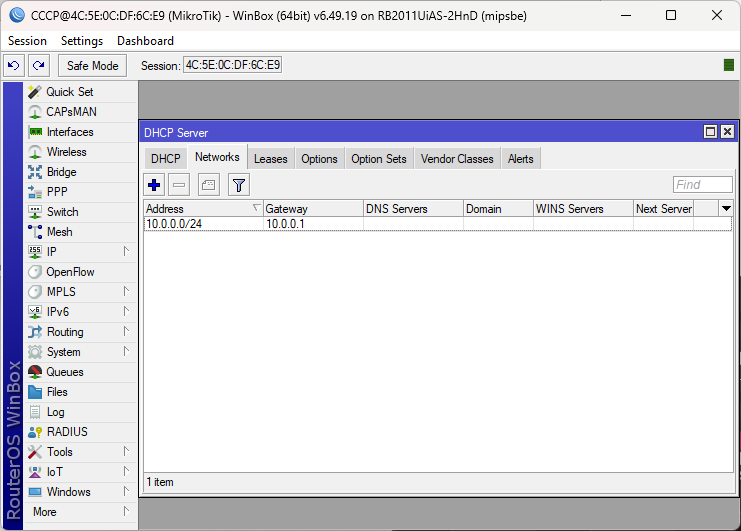This screenshot has width=741, height=531.
Task: Open the CAPsMAN menu
Action: click(x=80, y=112)
